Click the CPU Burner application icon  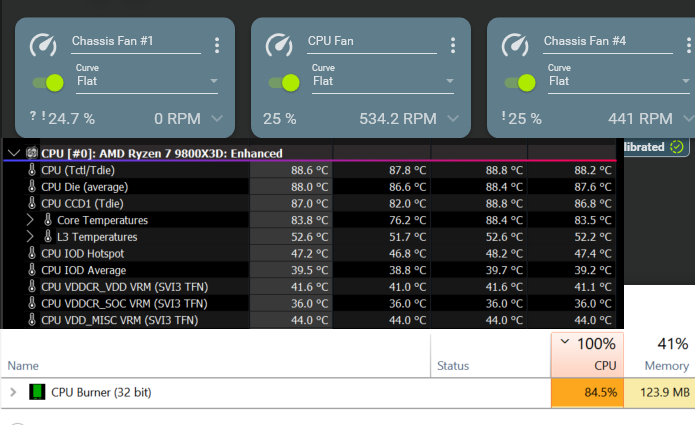pyautogui.click(x=37, y=392)
